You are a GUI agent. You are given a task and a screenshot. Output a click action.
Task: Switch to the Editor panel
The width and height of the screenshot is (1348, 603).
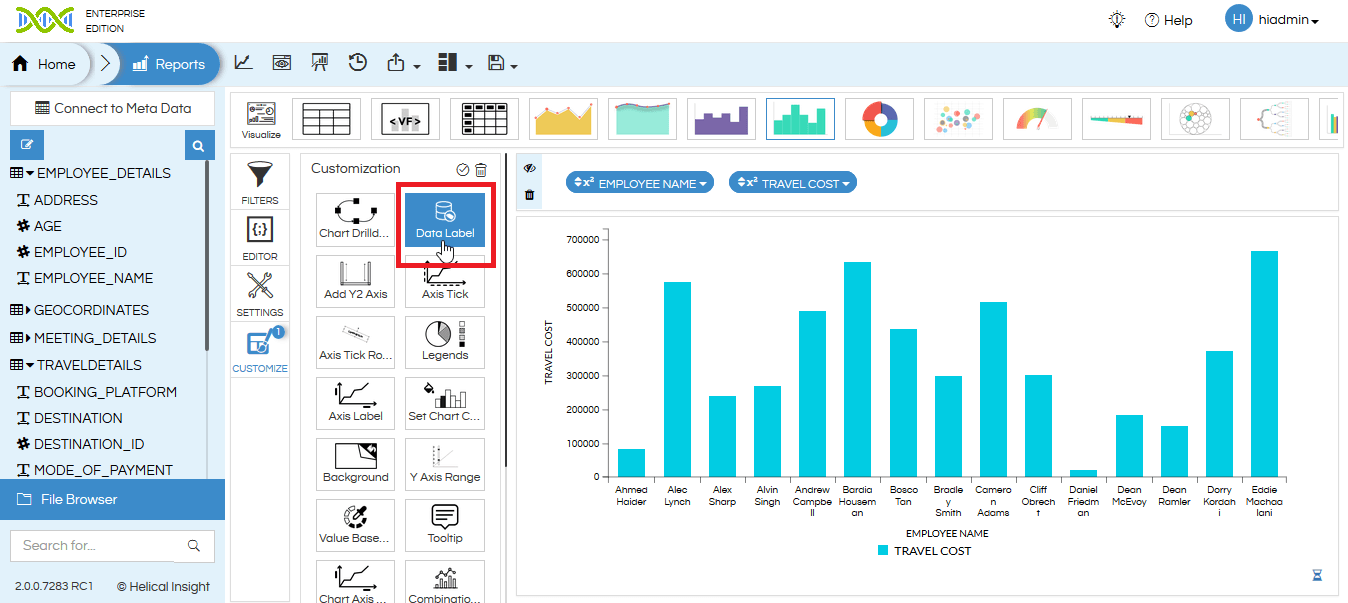(x=260, y=239)
